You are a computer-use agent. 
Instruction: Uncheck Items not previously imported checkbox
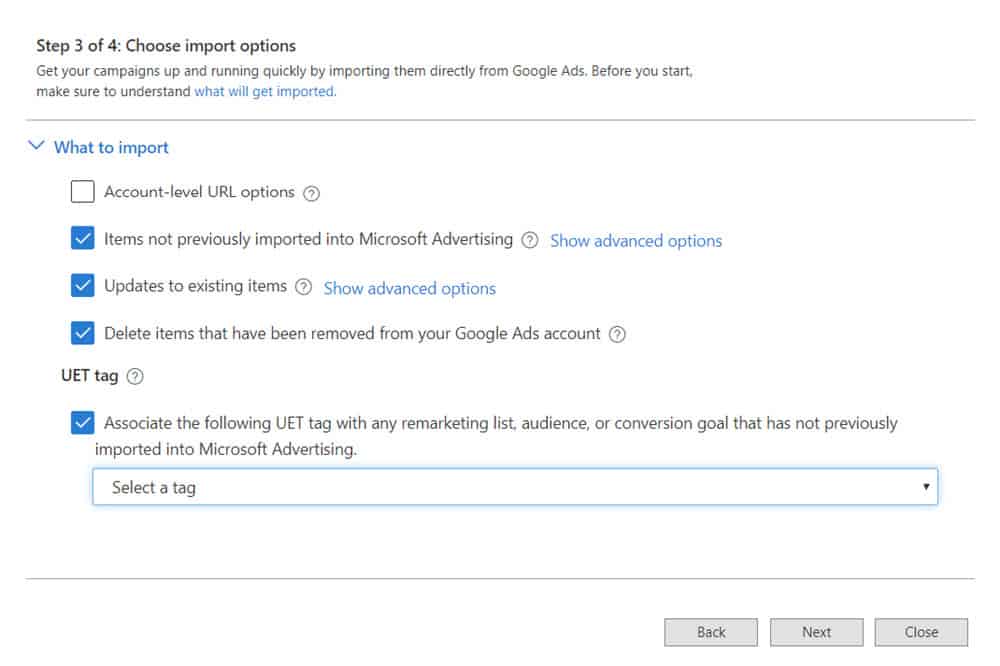(x=82, y=238)
